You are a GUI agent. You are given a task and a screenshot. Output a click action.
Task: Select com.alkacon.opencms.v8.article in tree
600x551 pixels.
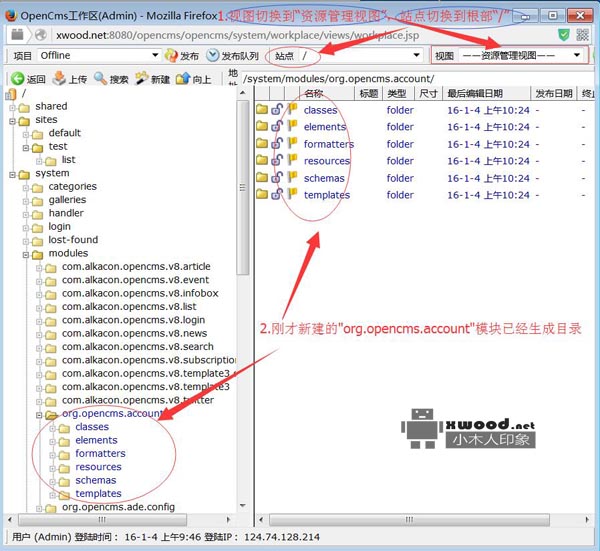click(x=136, y=267)
